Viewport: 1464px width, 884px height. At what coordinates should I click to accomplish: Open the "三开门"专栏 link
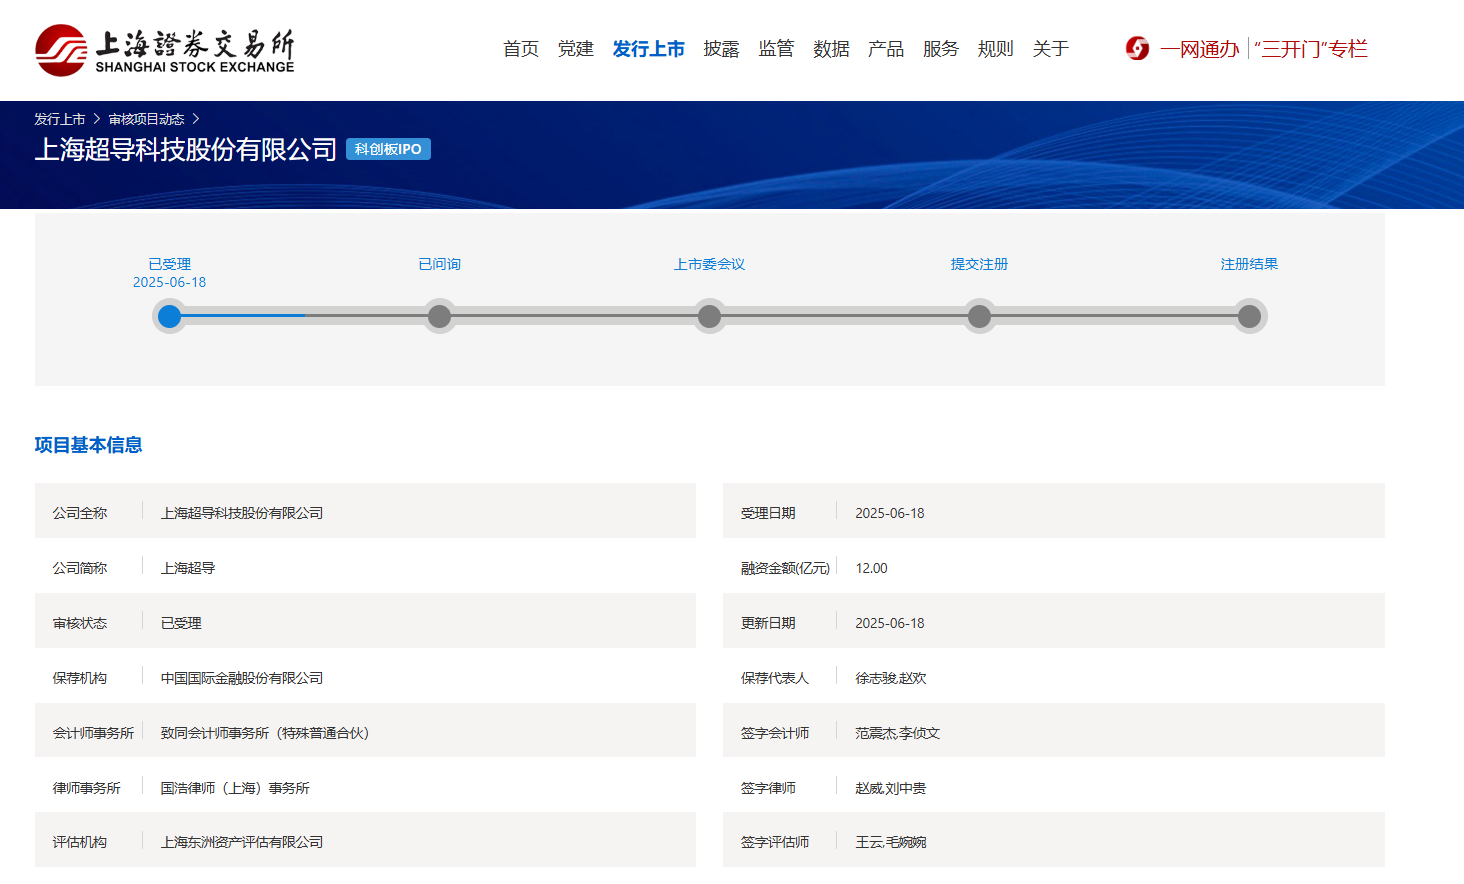point(1311,49)
